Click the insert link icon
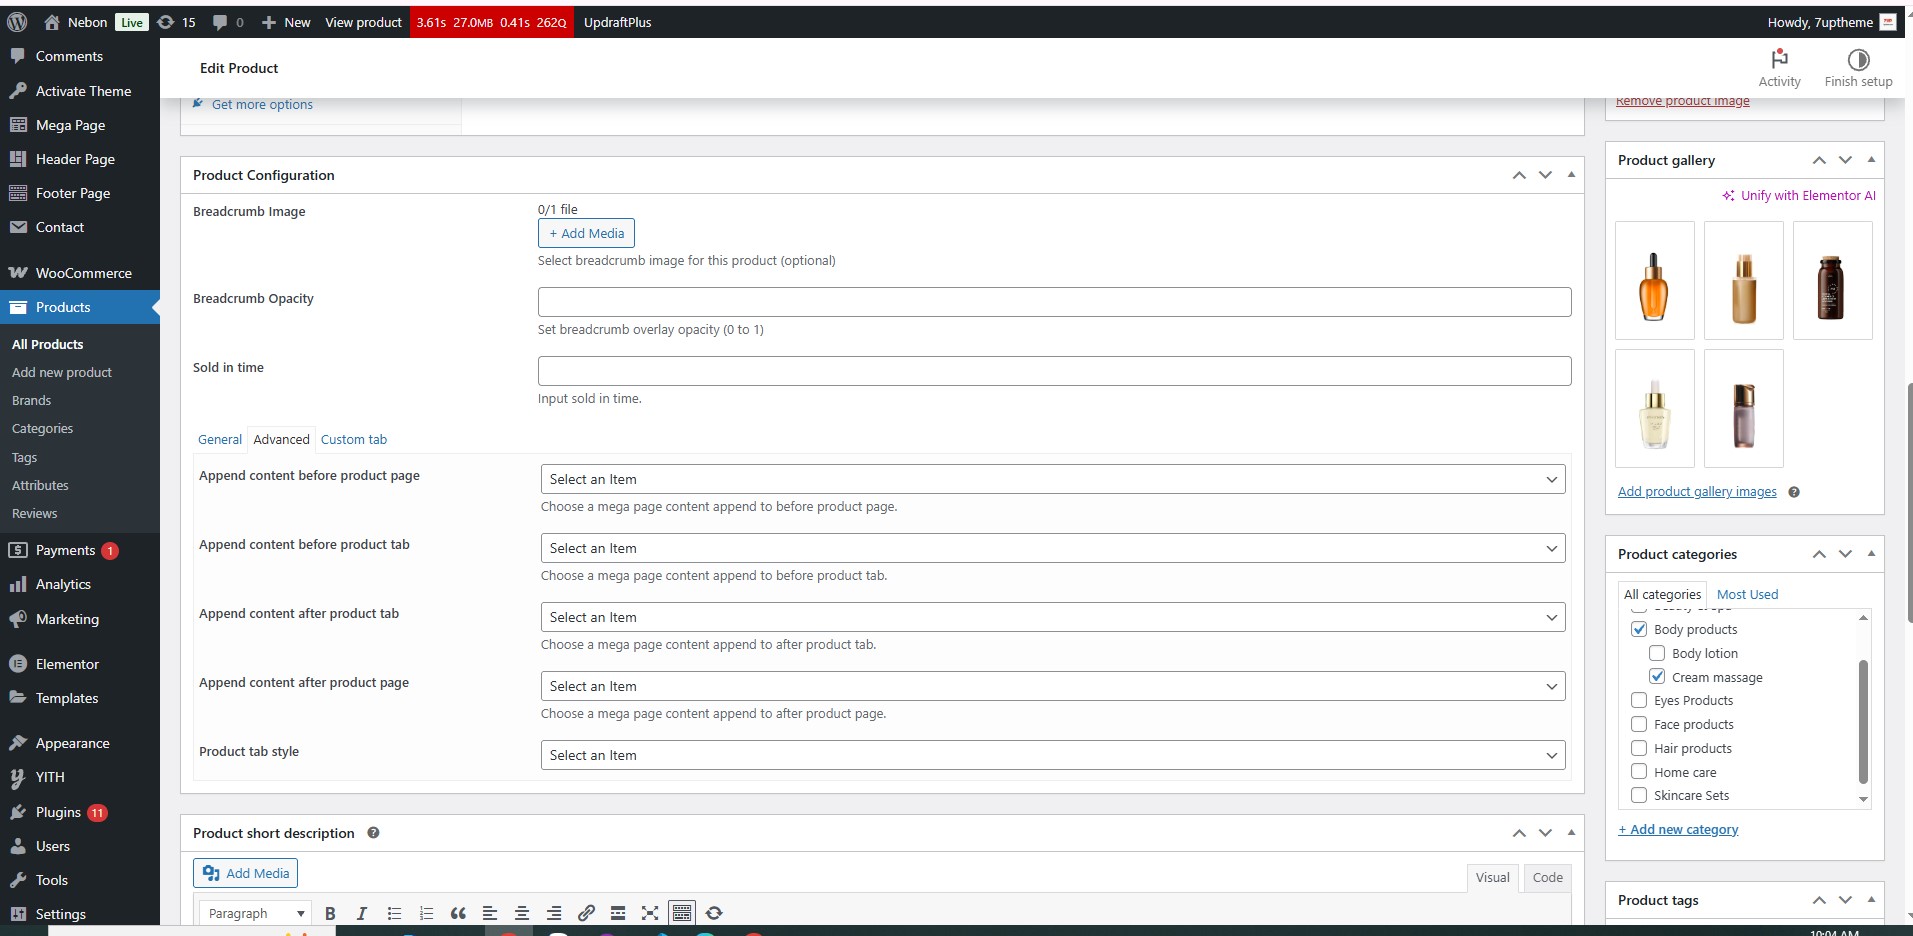Image resolution: width=1913 pixels, height=936 pixels. [x=586, y=913]
